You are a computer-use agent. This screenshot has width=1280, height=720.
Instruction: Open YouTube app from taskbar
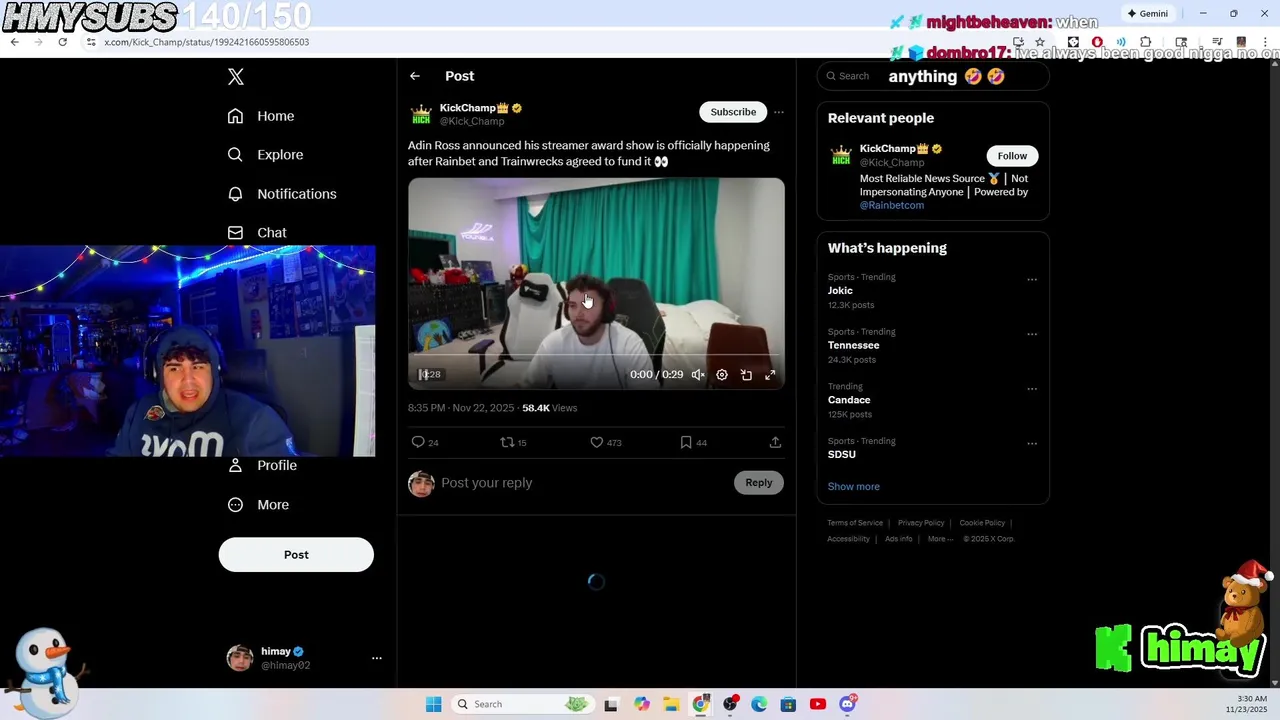tap(818, 704)
